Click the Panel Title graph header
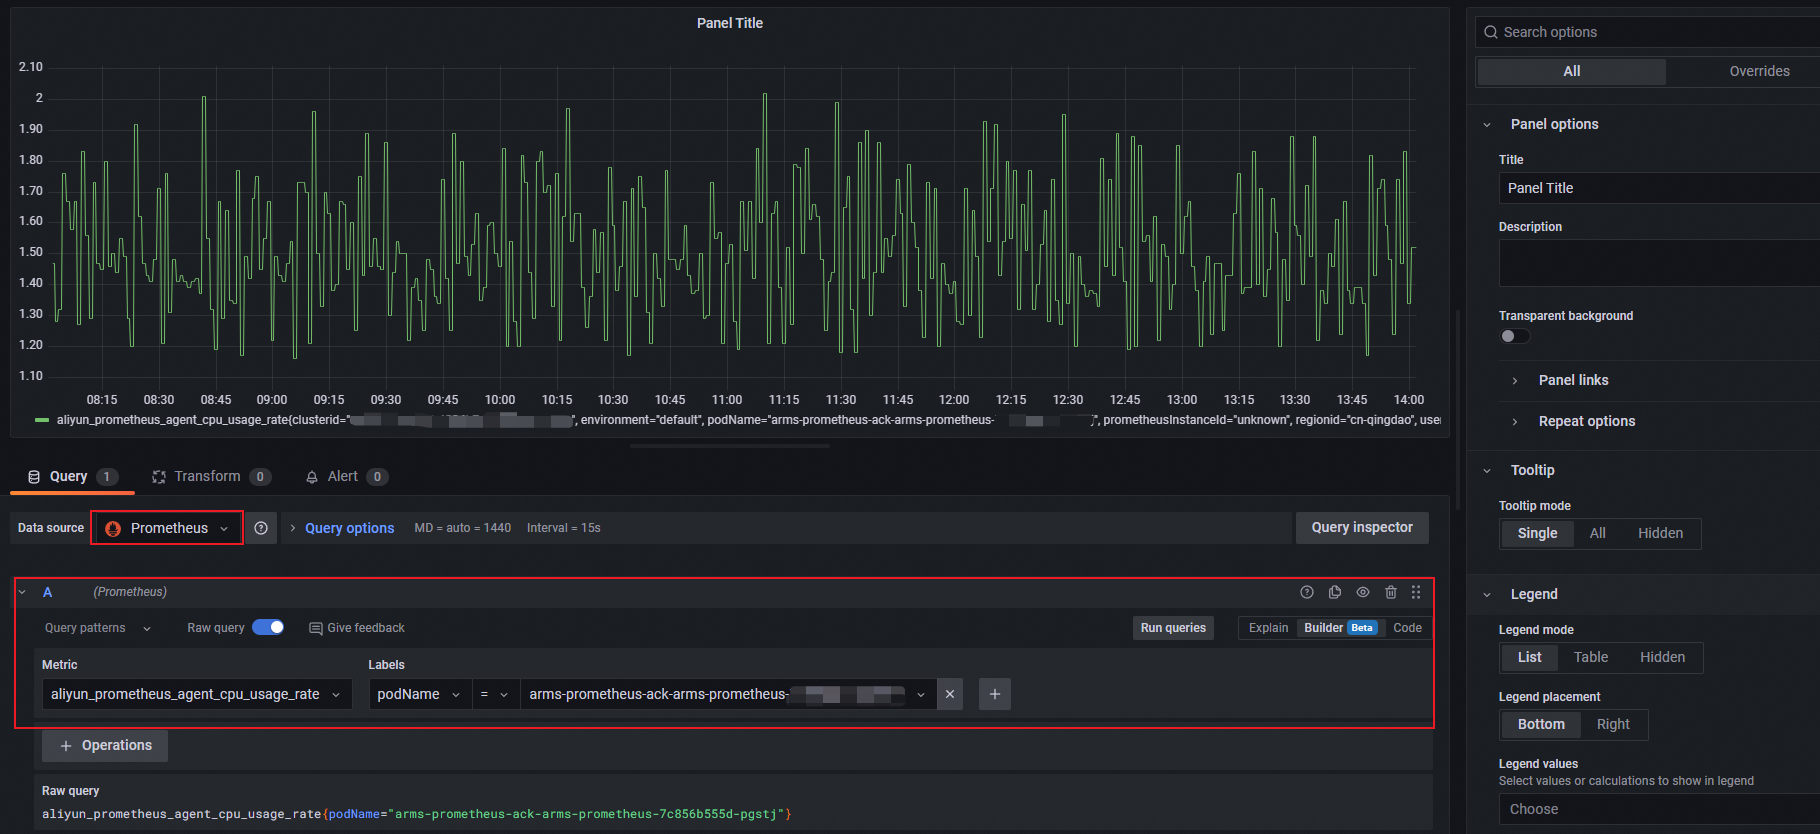Screen dimensions: 1820x834 click(x=730, y=23)
